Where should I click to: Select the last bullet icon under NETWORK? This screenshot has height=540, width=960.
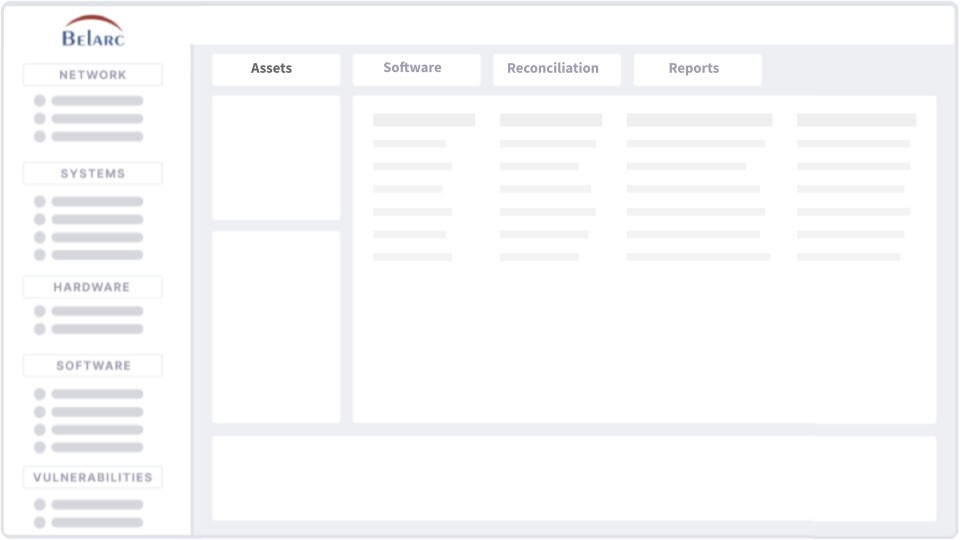coord(40,137)
